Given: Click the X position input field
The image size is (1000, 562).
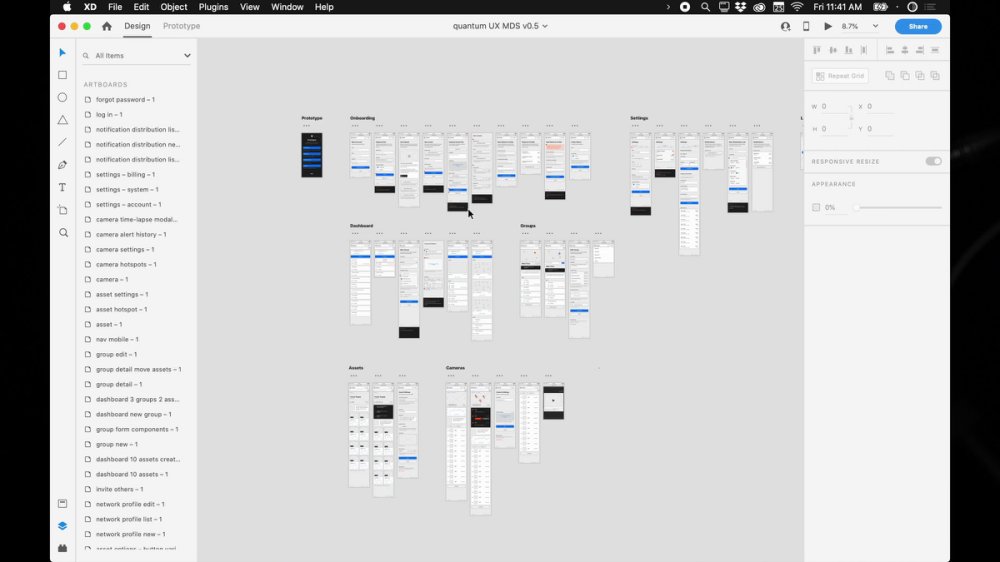Looking at the screenshot, I should [880, 107].
